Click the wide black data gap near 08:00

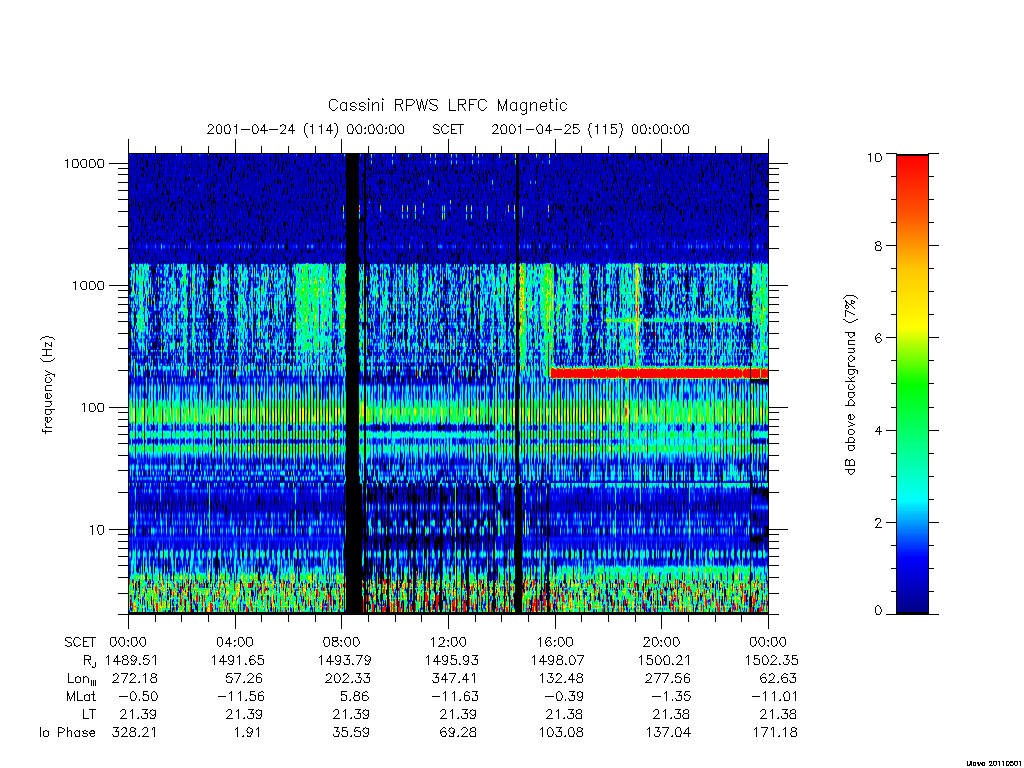tap(353, 383)
